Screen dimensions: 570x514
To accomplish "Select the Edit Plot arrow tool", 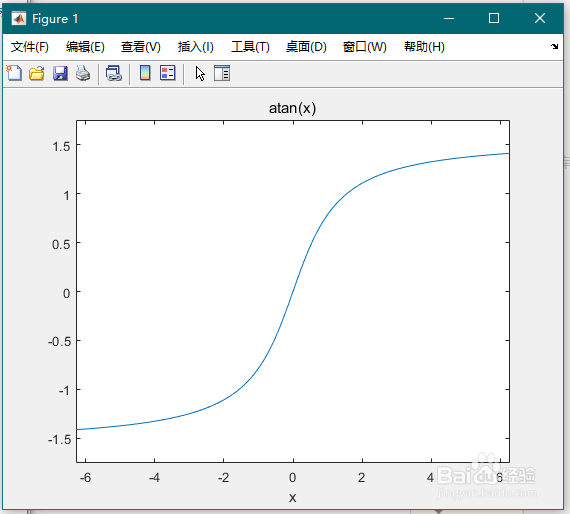I will 200,73.
